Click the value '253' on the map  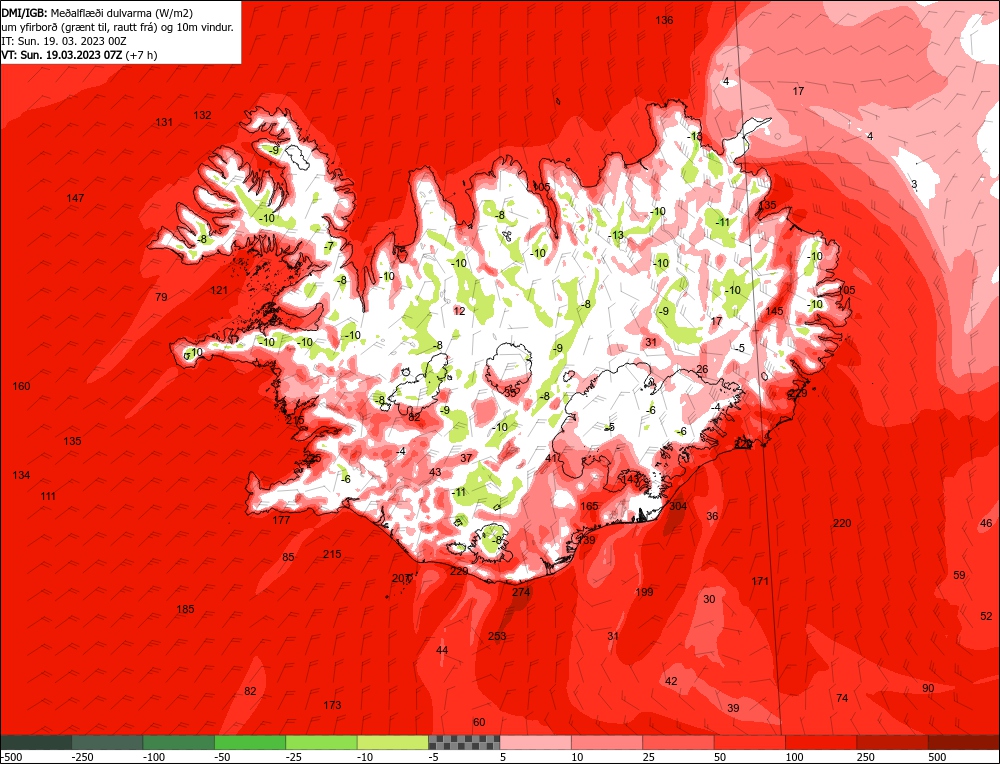497,636
